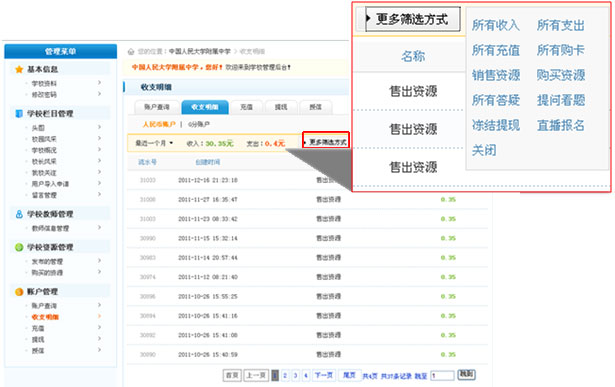Click the row dated 2011-11-12 08:21:40

click(308, 277)
